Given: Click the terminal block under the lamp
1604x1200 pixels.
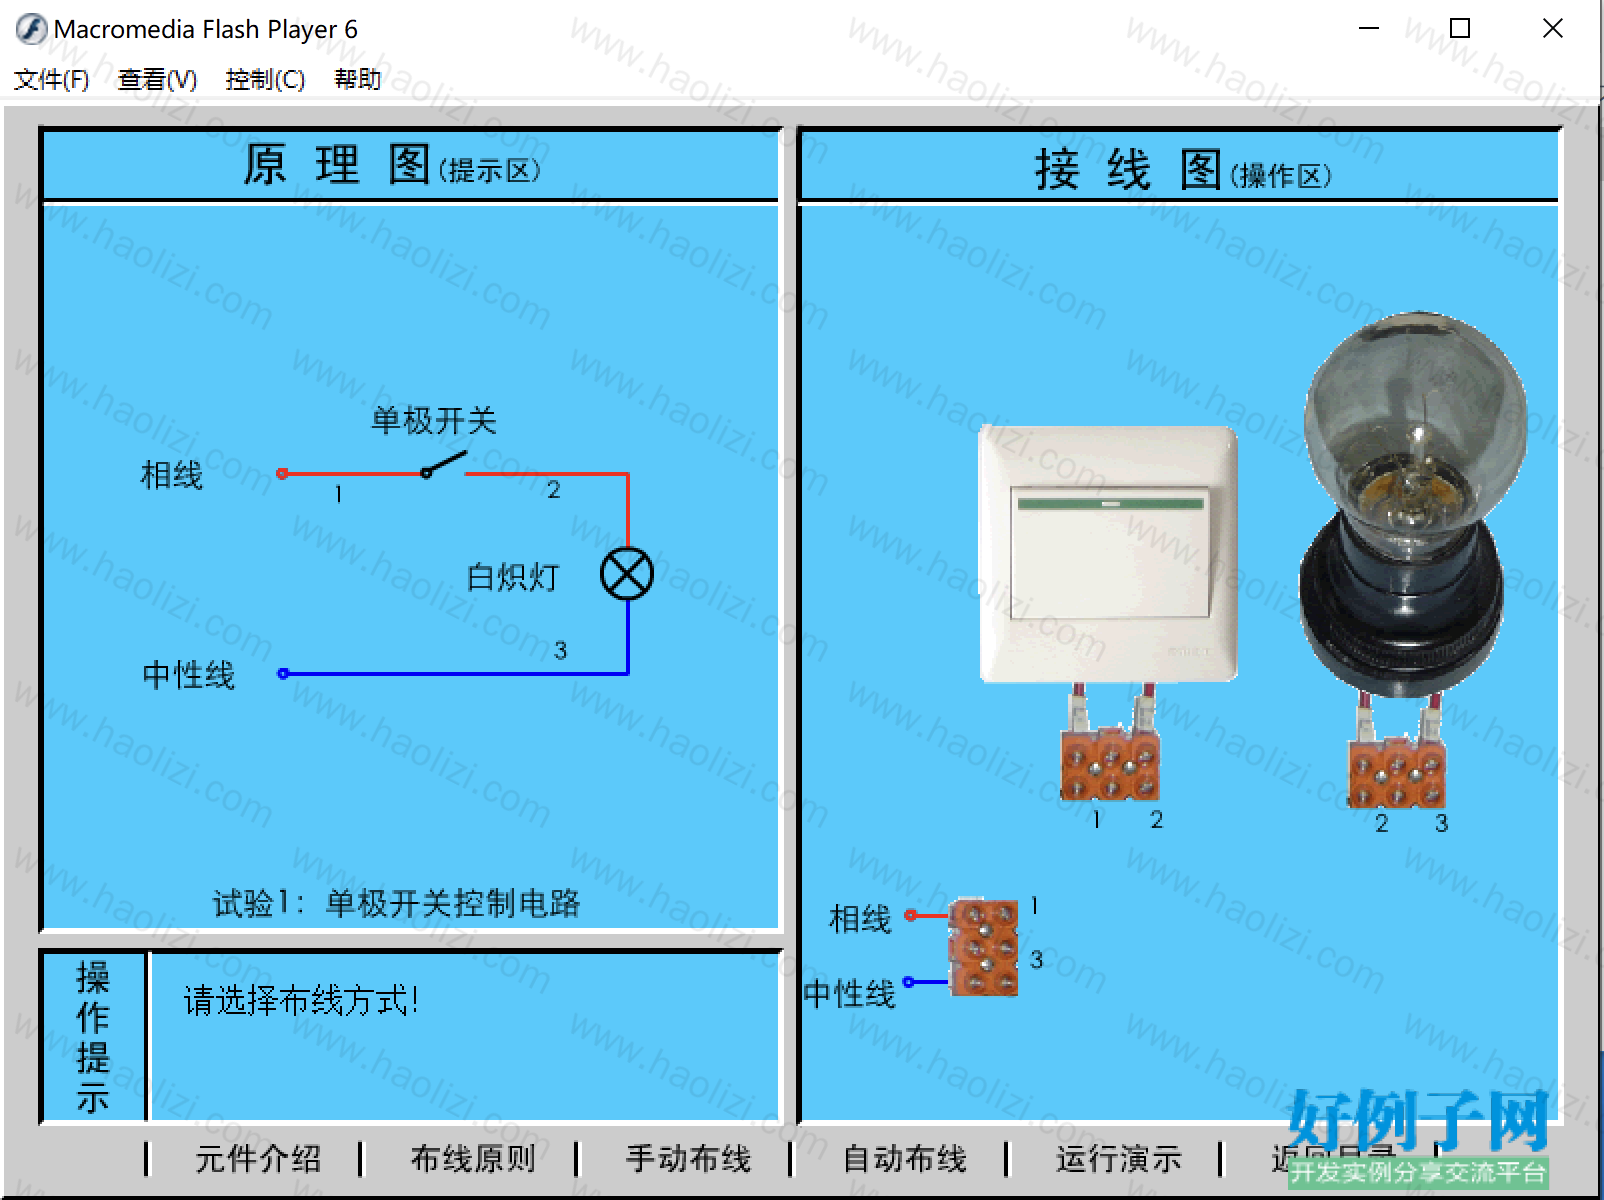Looking at the screenshot, I should (x=1397, y=773).
